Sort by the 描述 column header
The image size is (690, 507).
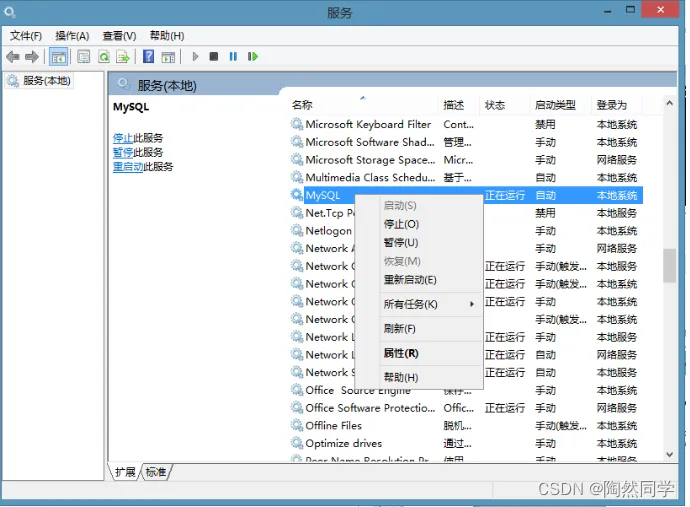click(x=459, y=105)
